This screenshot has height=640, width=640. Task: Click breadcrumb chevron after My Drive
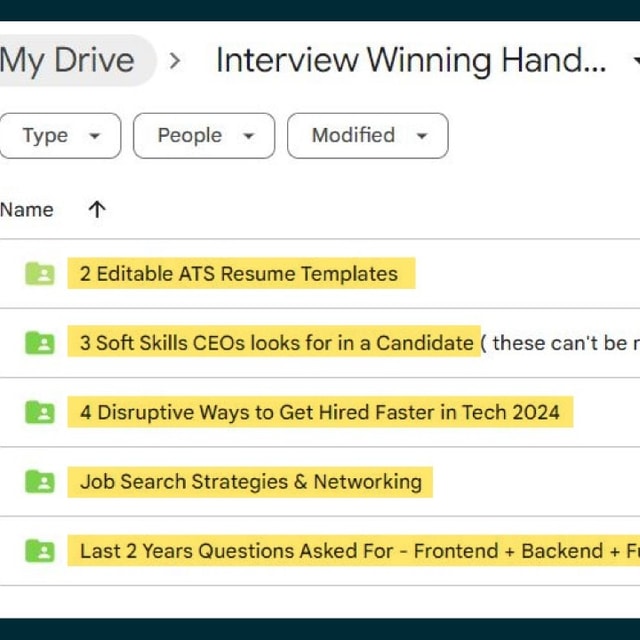coord(176,61)
